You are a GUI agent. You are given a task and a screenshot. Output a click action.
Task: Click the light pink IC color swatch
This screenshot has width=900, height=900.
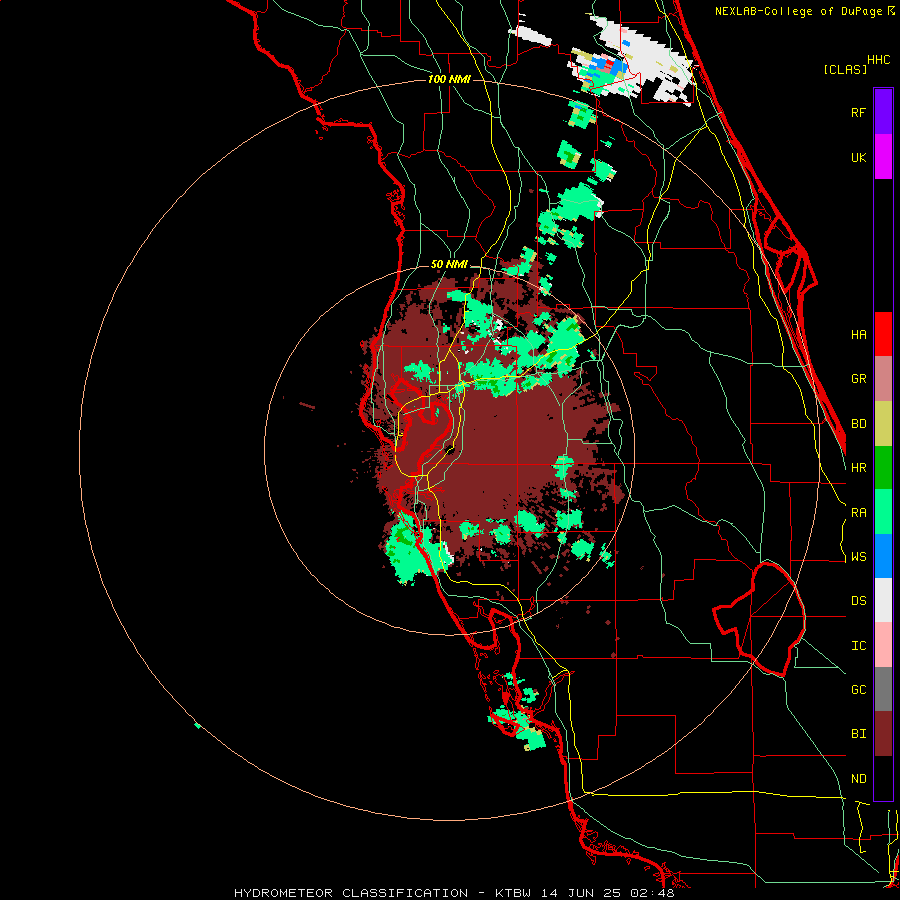coord(883,645)
